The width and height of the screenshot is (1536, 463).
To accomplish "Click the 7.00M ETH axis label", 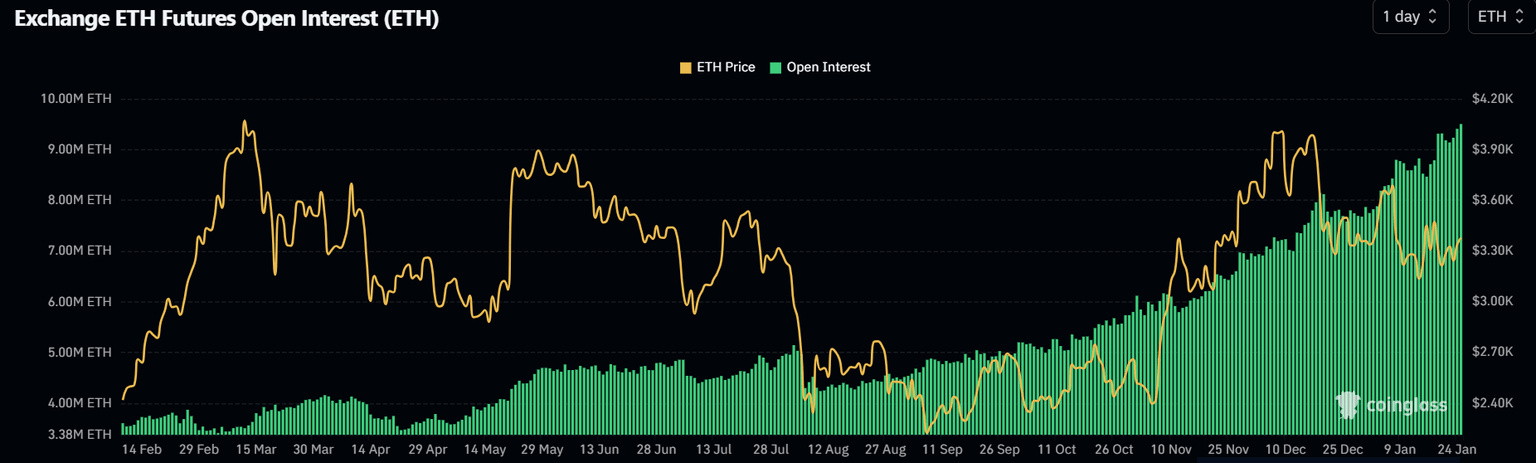I will click(x=78, y=250).
